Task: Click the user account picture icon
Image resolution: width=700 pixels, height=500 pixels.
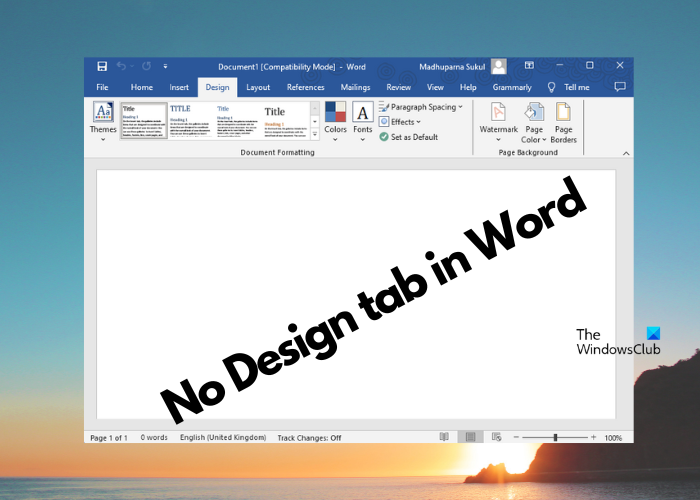Action: click(498, 66)
